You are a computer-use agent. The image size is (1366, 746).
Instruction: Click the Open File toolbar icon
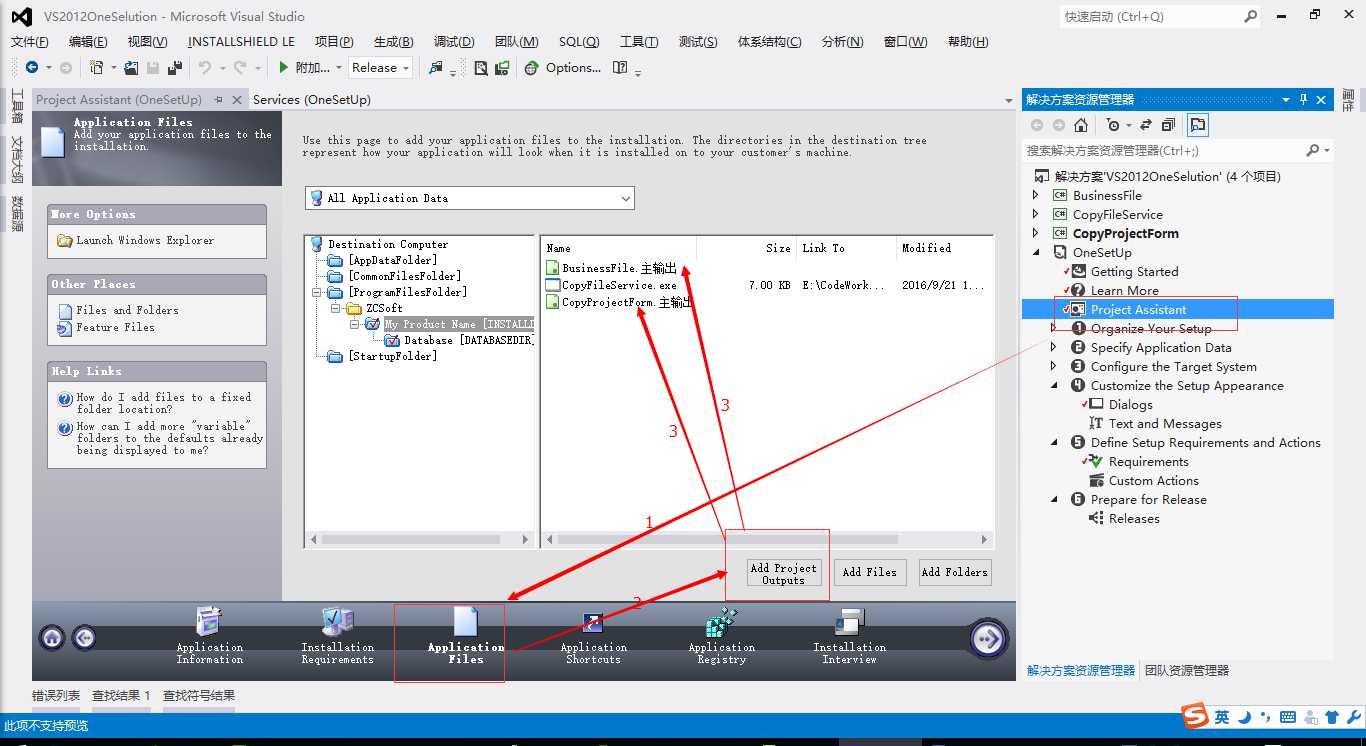point(131,68)
